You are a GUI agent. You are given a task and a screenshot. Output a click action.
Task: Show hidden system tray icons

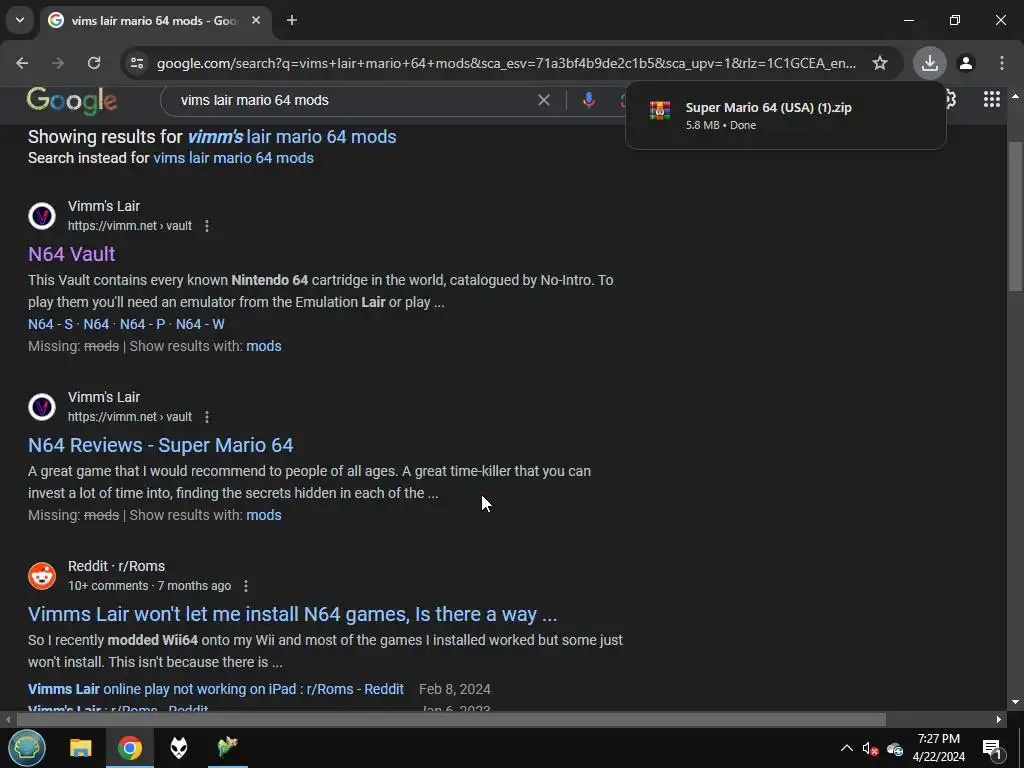pos(846,748)
